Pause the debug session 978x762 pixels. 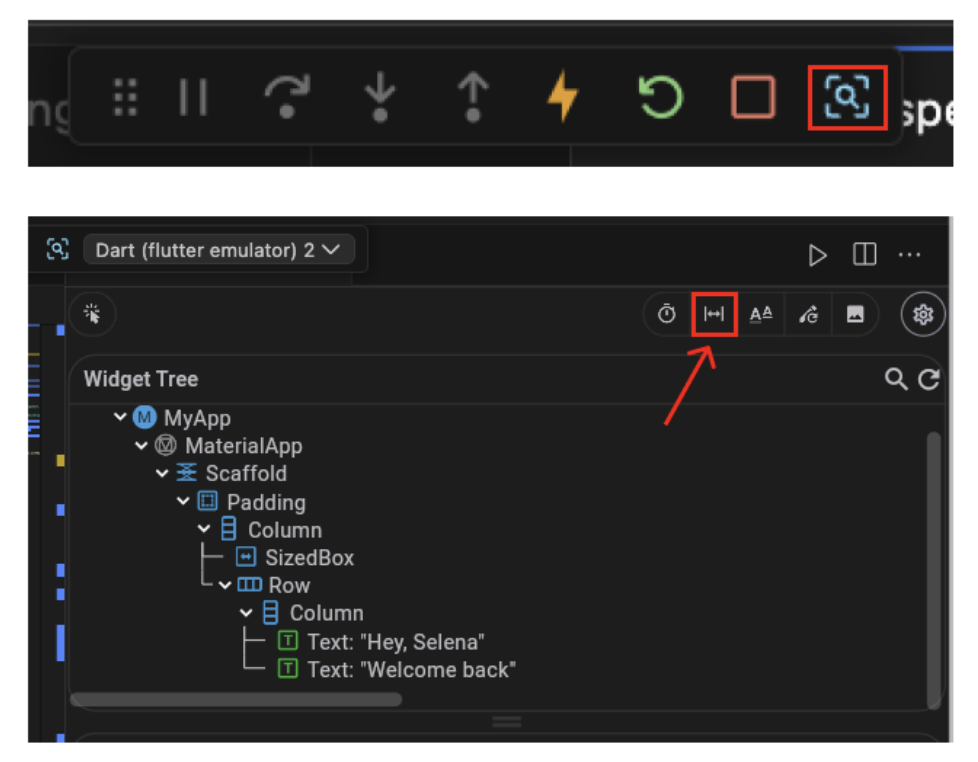[193, 97]
